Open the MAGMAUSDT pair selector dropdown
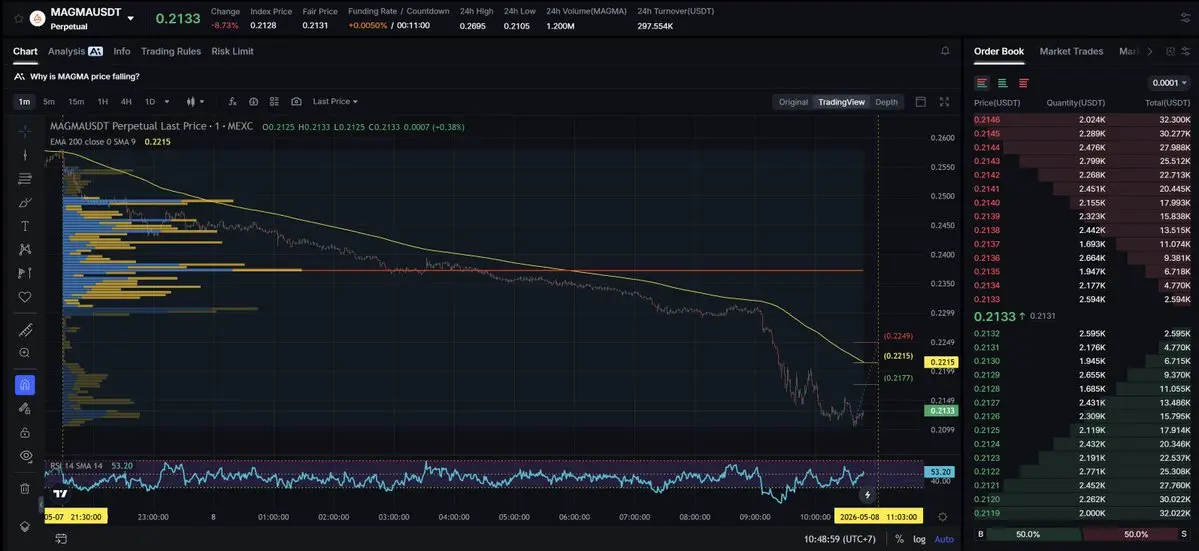Screen dimensions: 1199x551 [131, 18]
